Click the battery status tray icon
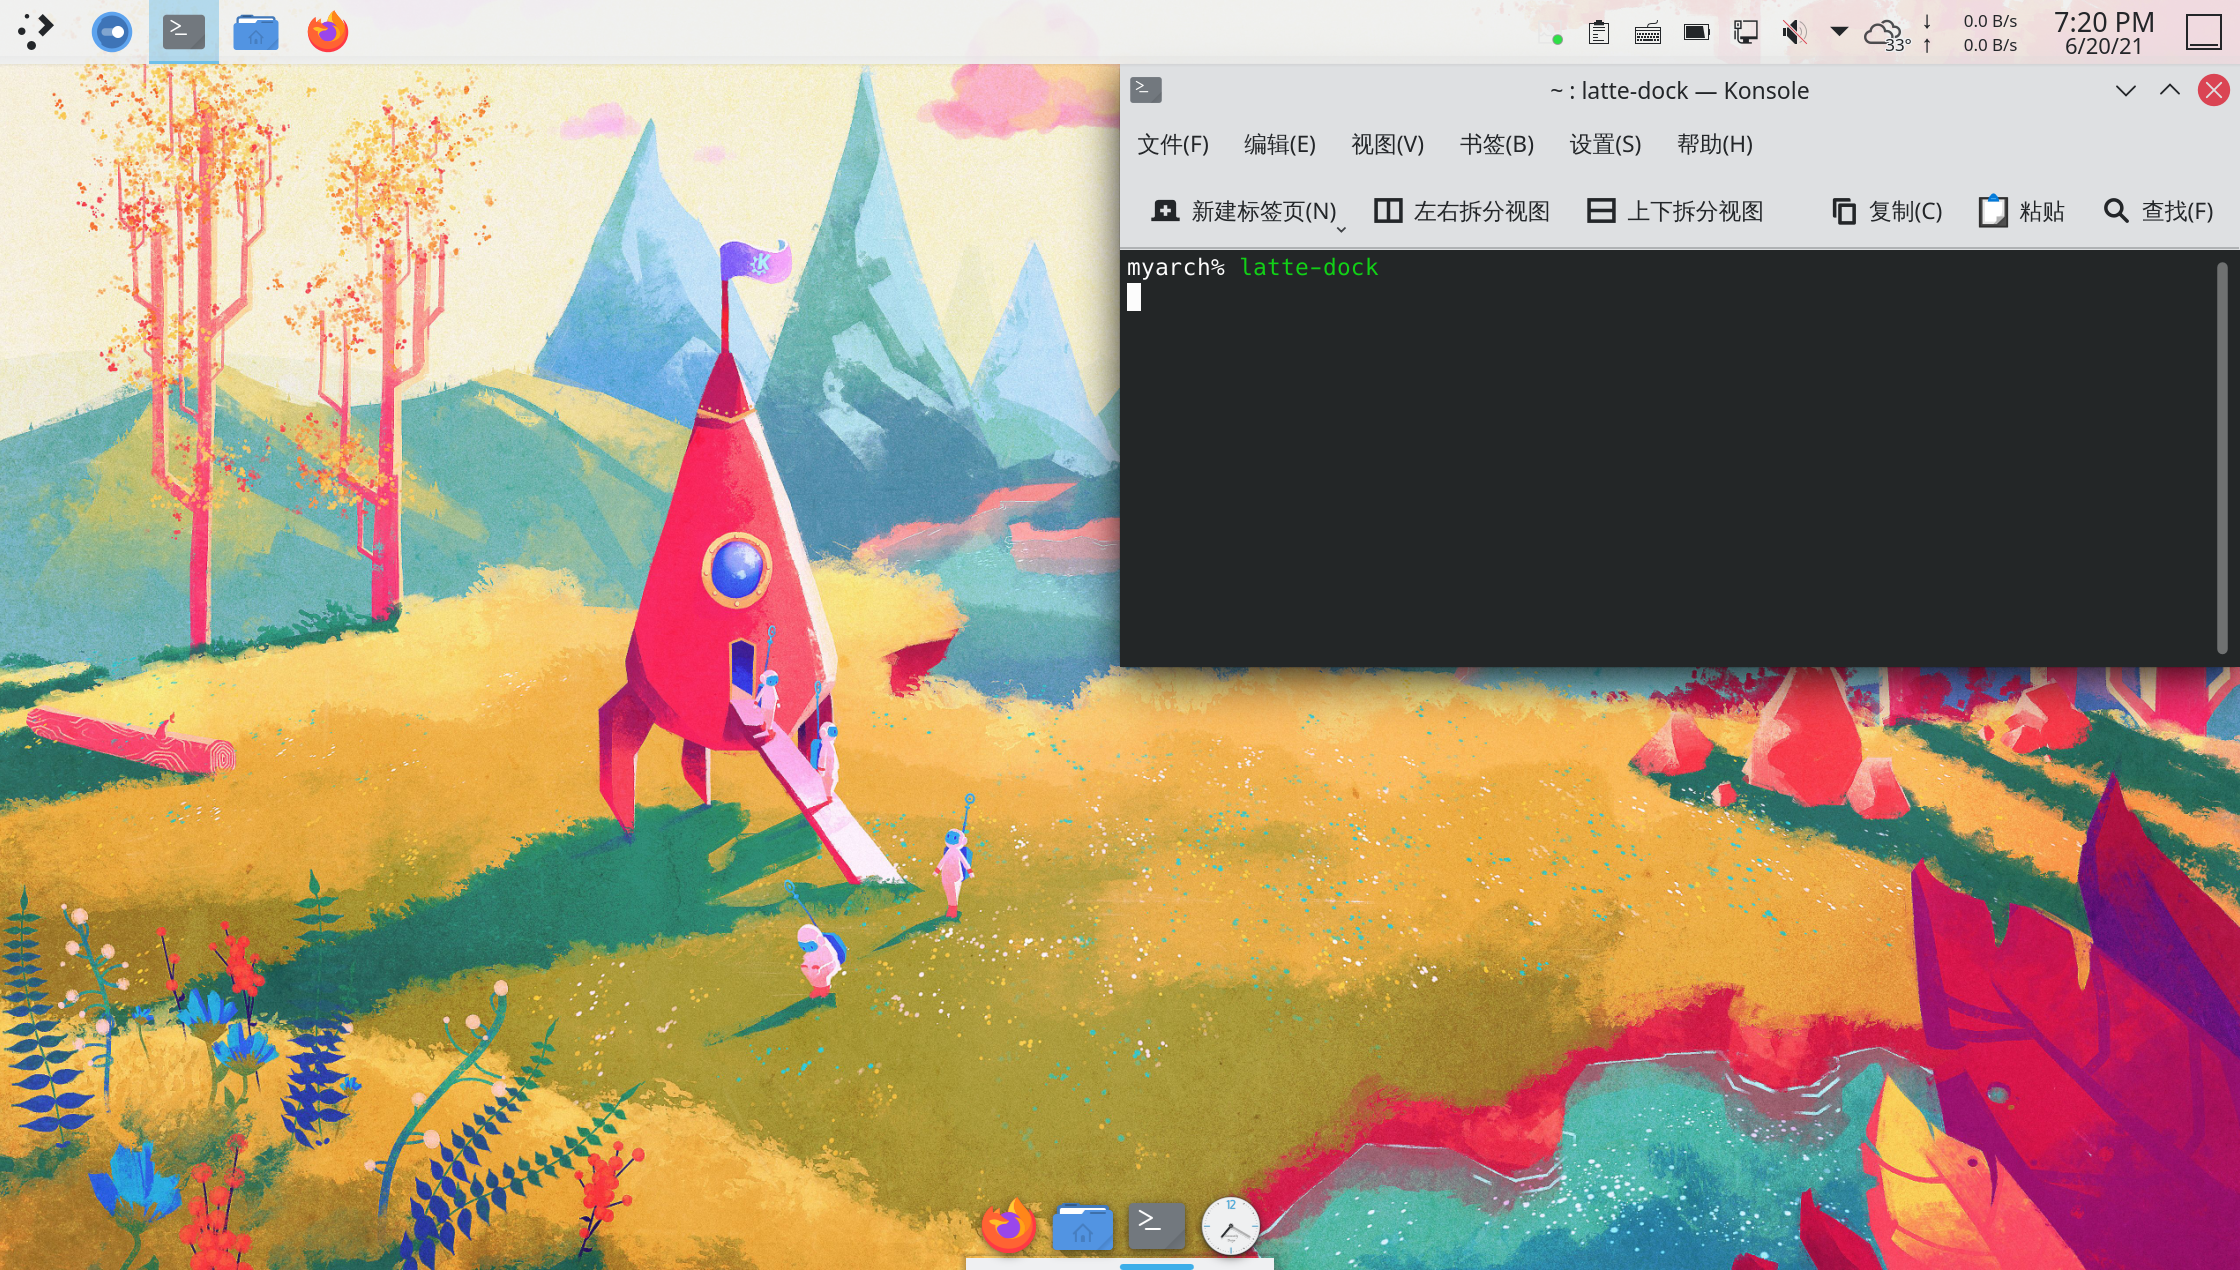 pos(1697,33)
